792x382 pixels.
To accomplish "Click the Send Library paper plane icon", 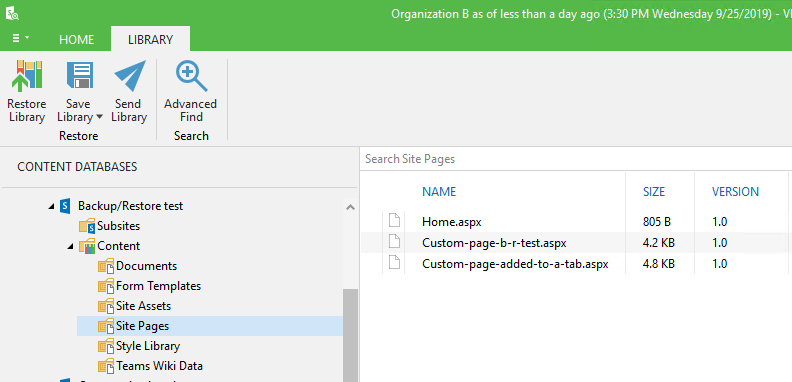I will click(130, 76).
